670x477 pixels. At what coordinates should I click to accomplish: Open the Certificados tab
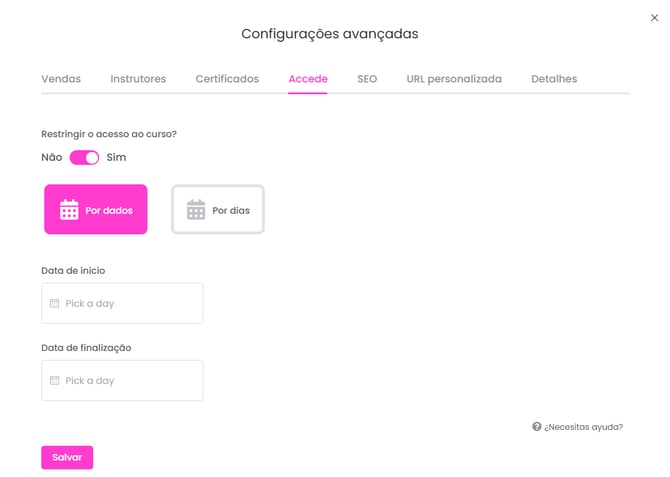(x=227, y=79)
